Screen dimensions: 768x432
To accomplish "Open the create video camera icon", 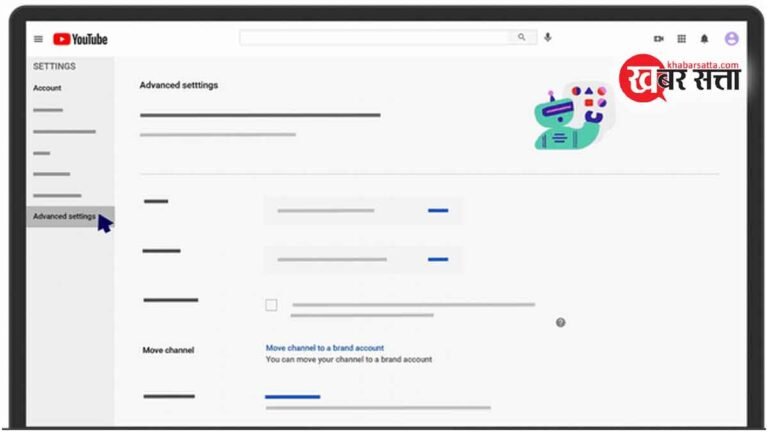I will pos(659,39).
